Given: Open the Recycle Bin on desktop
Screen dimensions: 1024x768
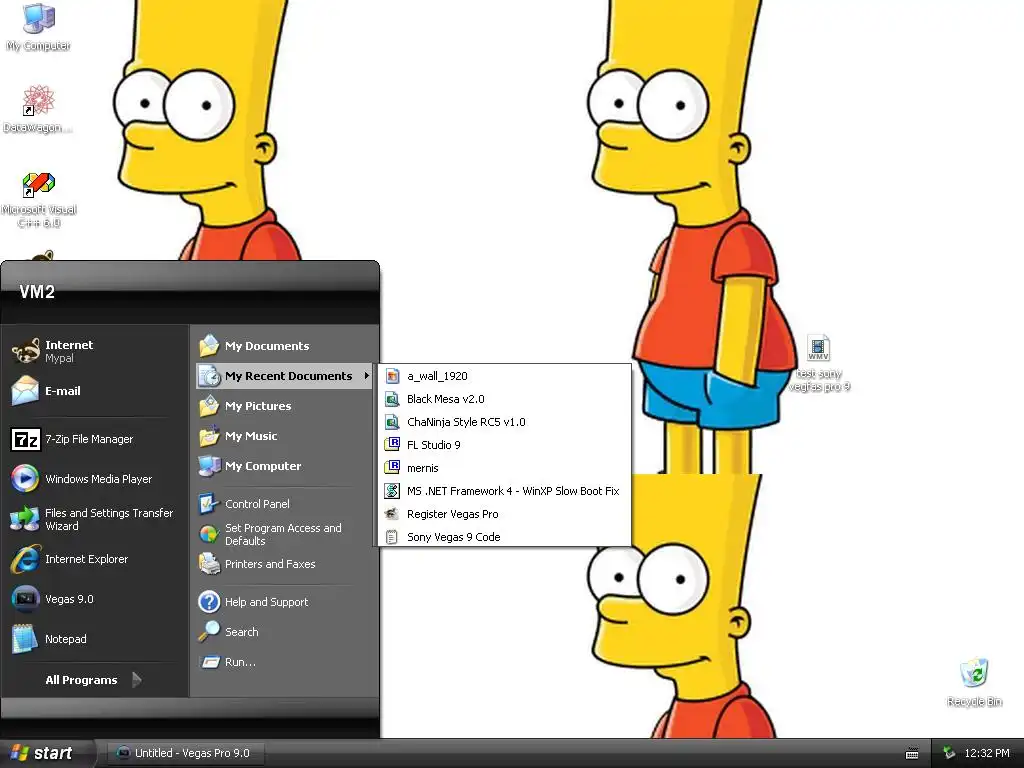Looking at the screenshot, I should [974, 682].
